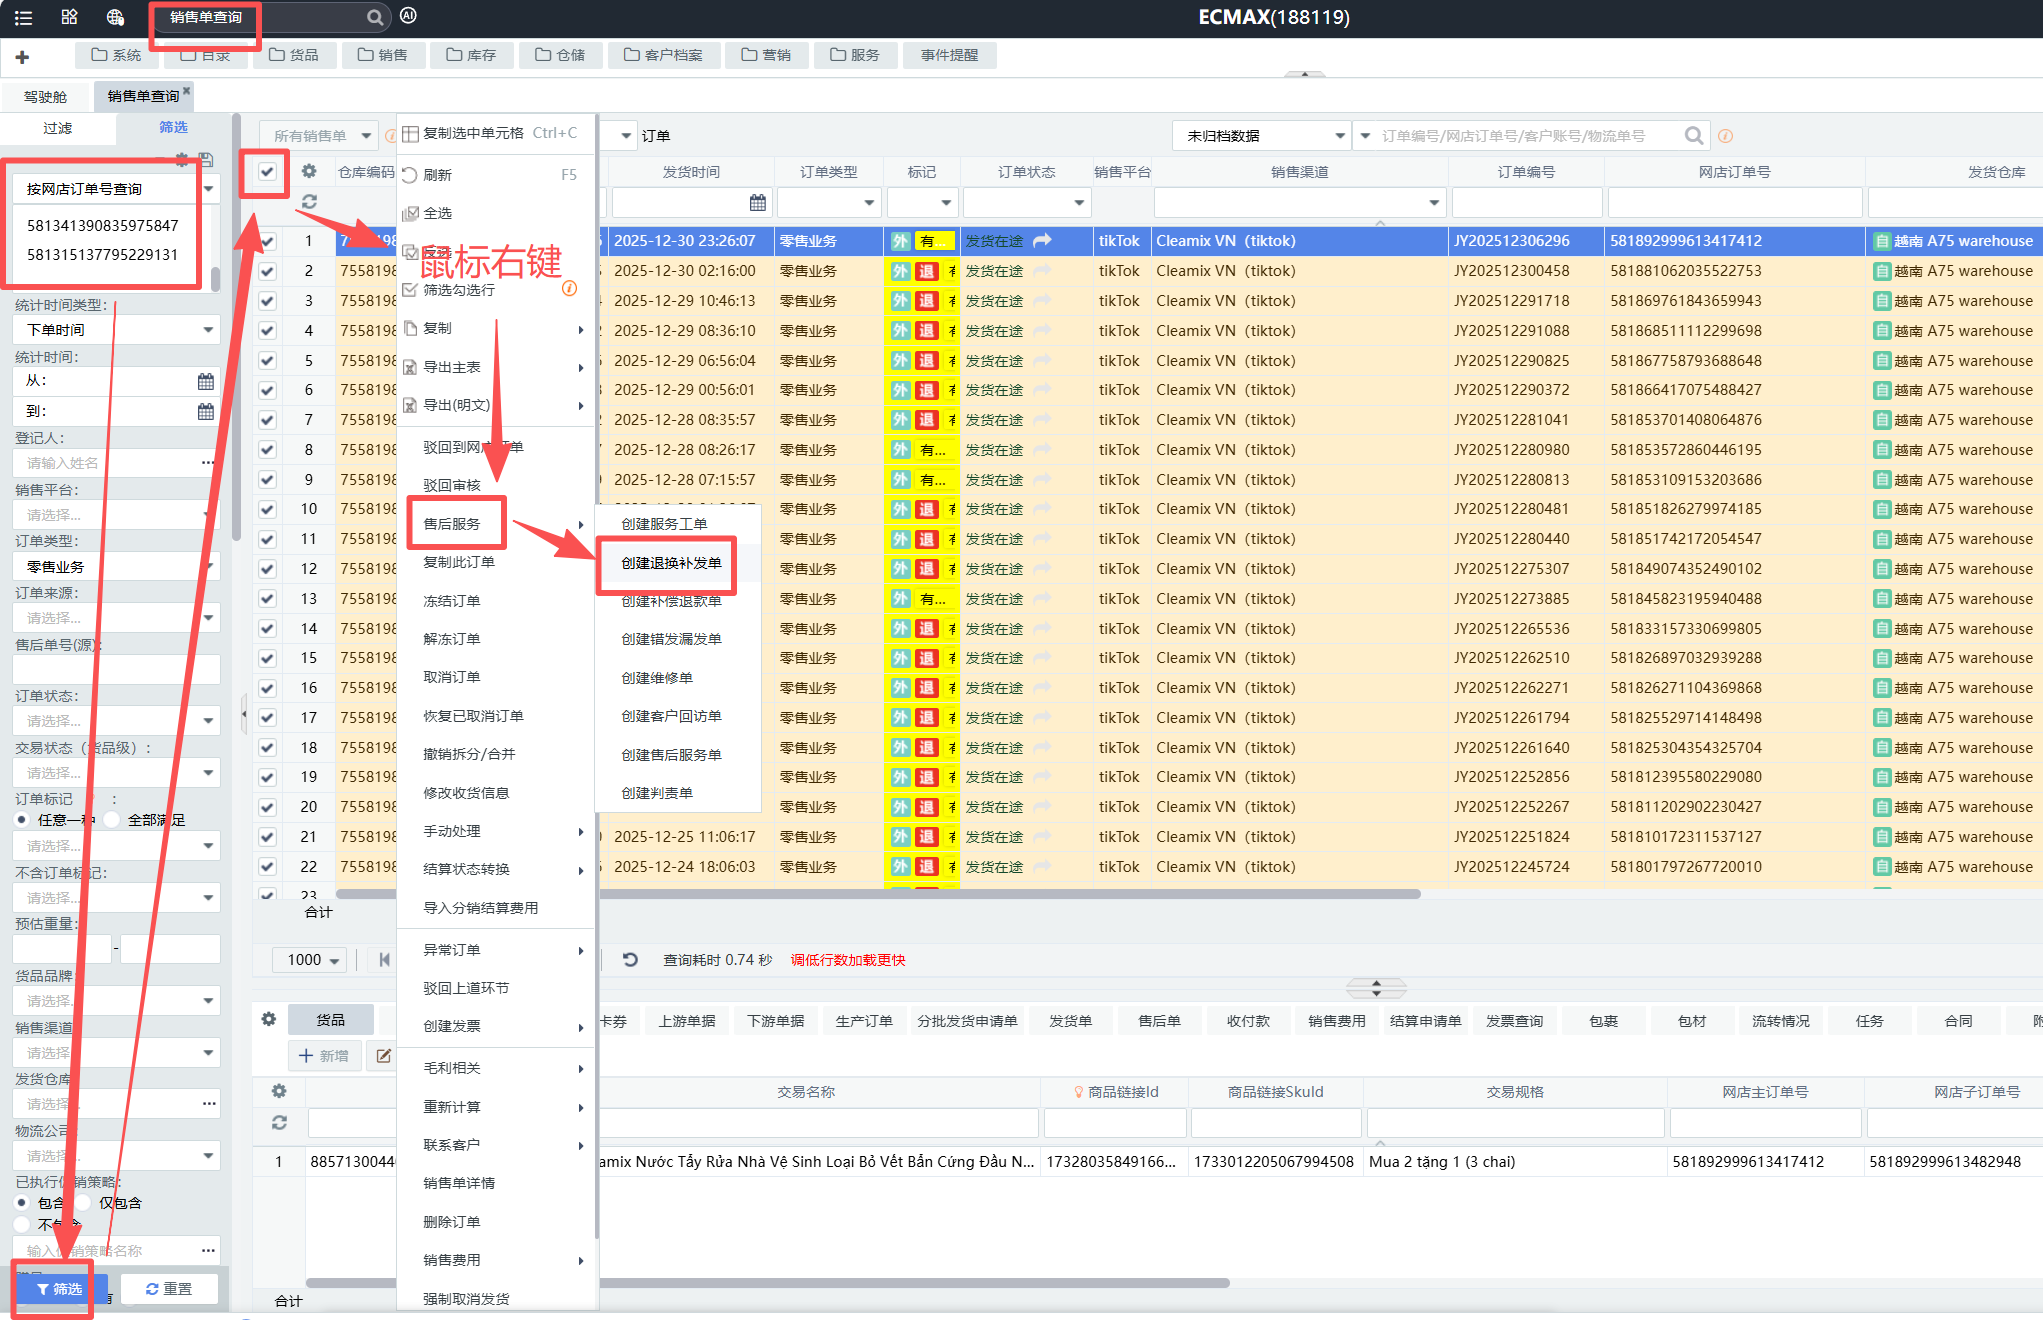The width and height of the screenshot is (2043, 1320).
Task: Uncheck the checkbox for row 12
Action: (268, 569)
